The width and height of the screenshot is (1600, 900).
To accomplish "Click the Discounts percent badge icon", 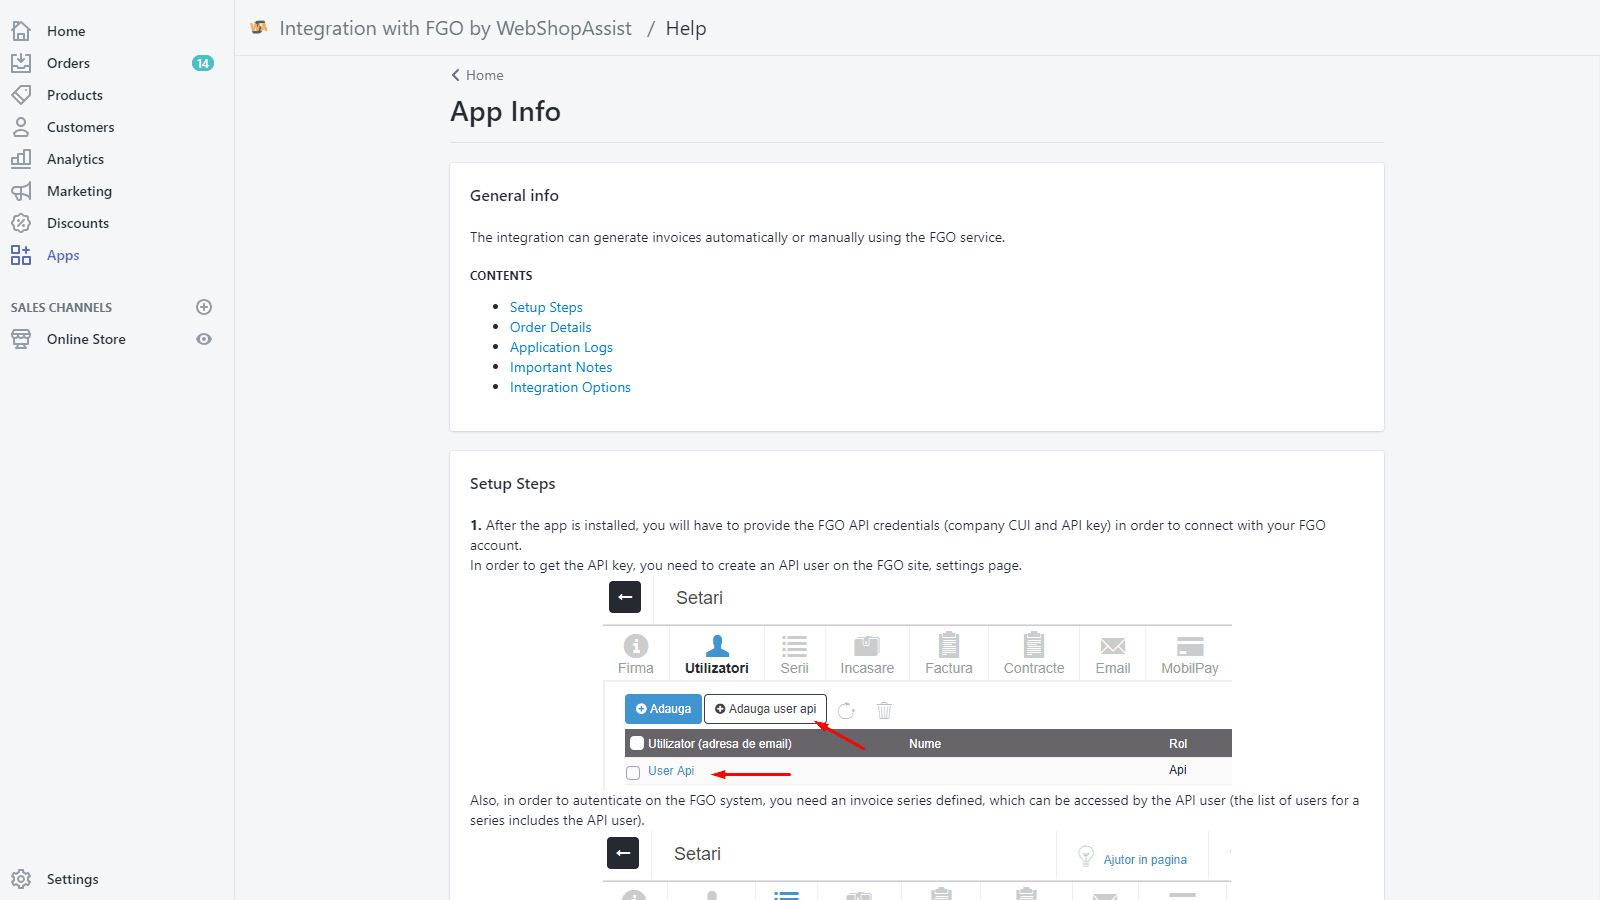I will [21, 223].
